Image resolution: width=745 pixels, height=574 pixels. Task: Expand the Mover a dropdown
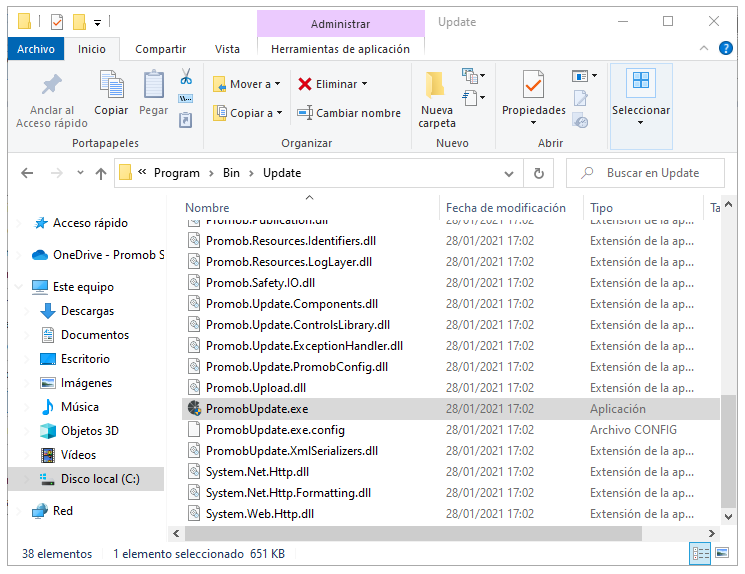pos(277,84)
